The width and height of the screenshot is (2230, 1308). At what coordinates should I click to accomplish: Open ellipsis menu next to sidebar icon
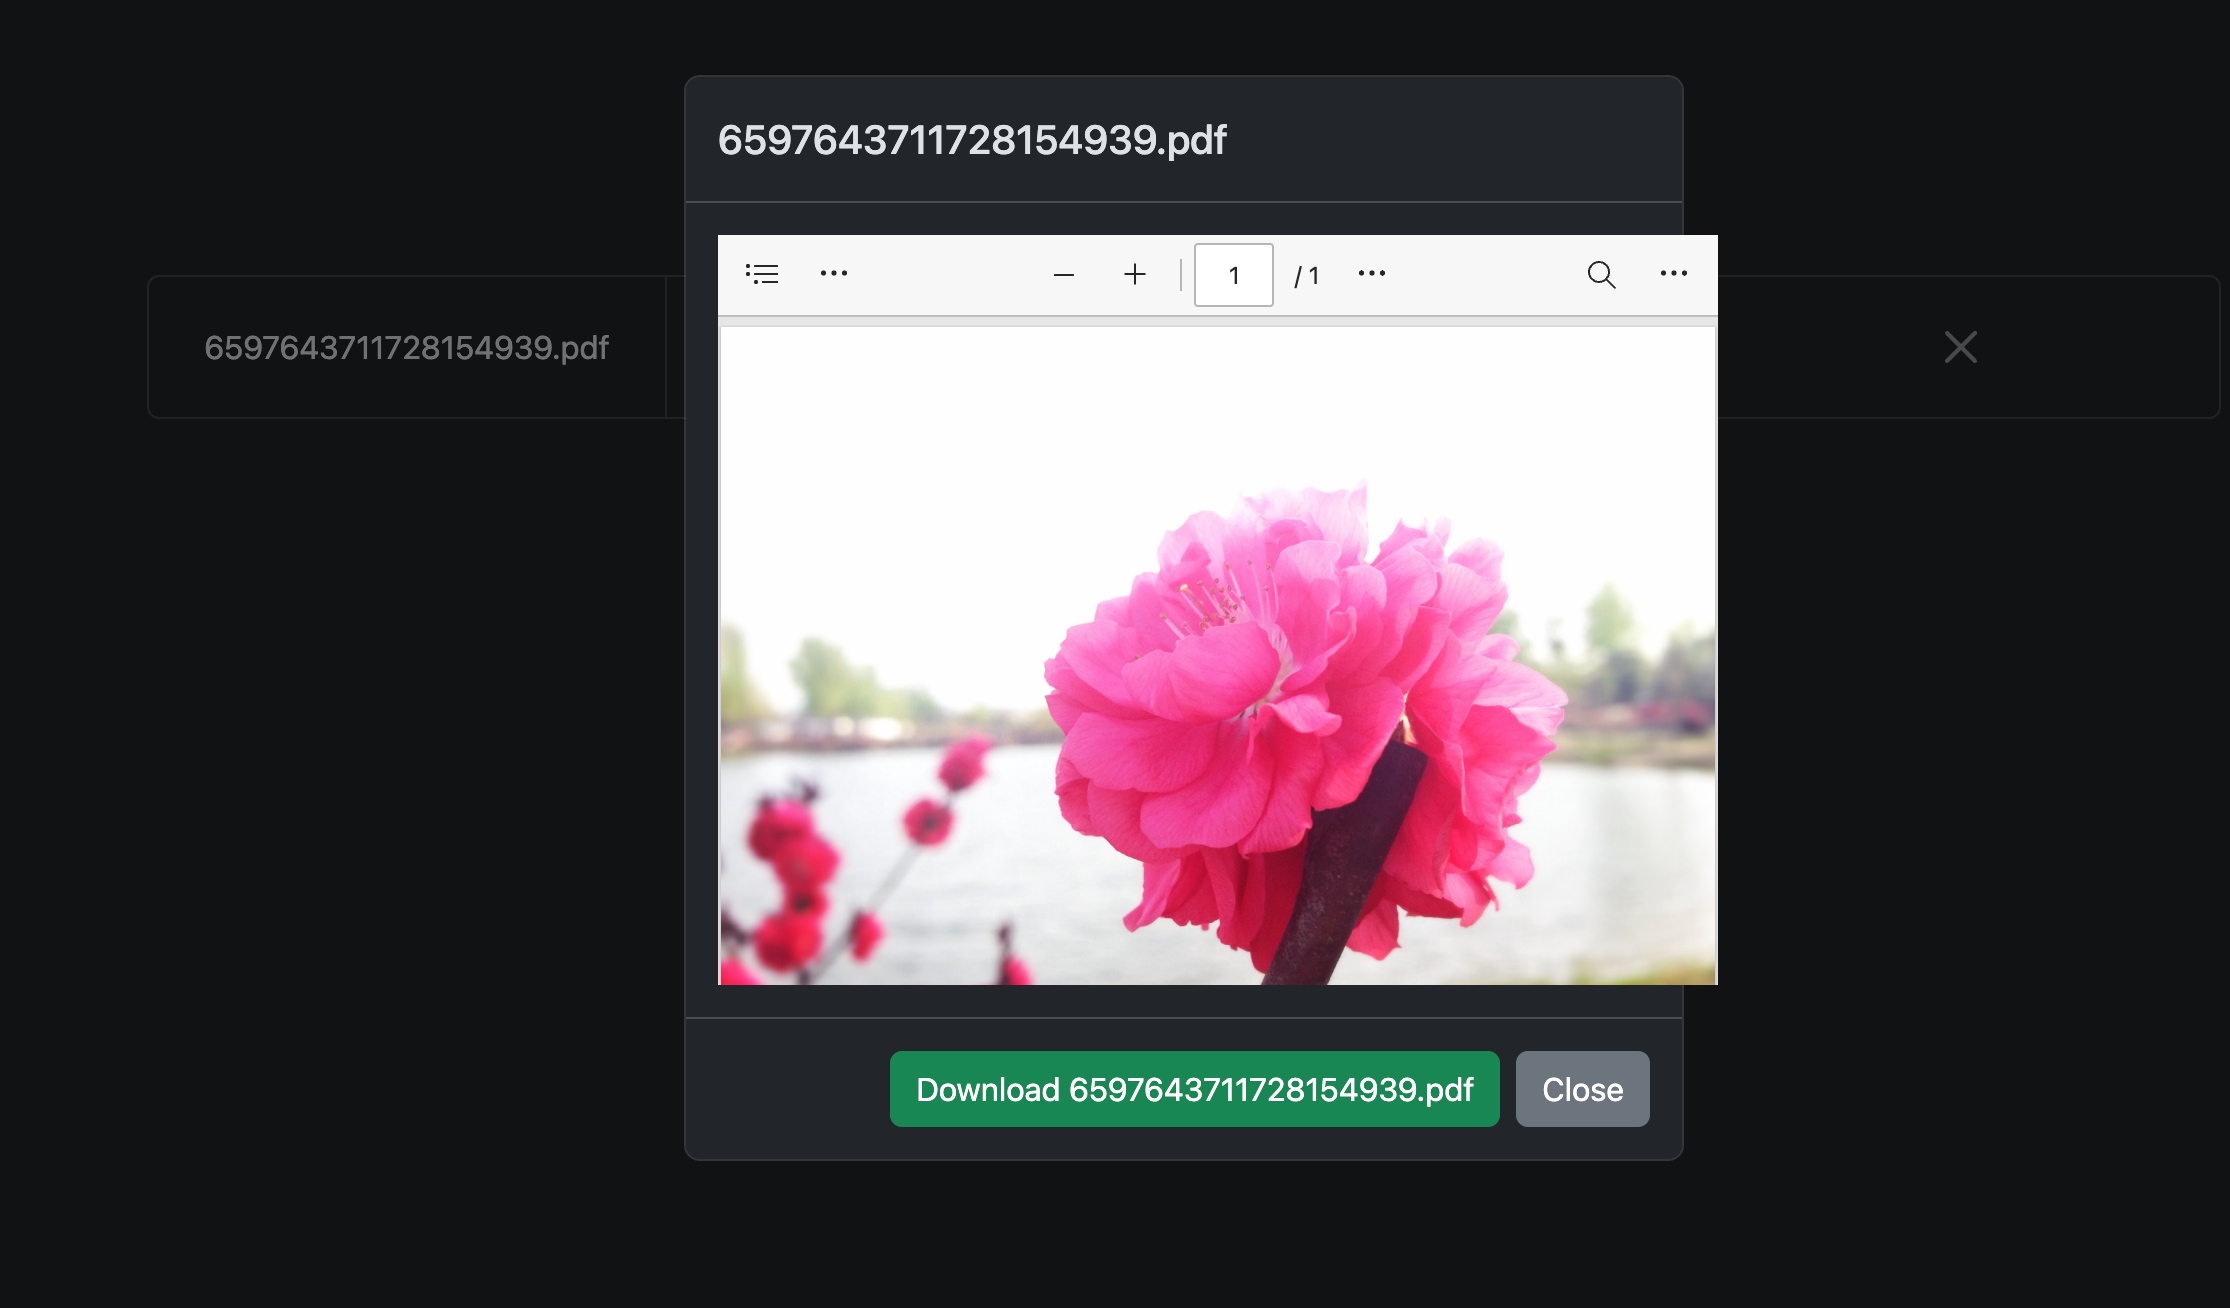click(834, 273)
